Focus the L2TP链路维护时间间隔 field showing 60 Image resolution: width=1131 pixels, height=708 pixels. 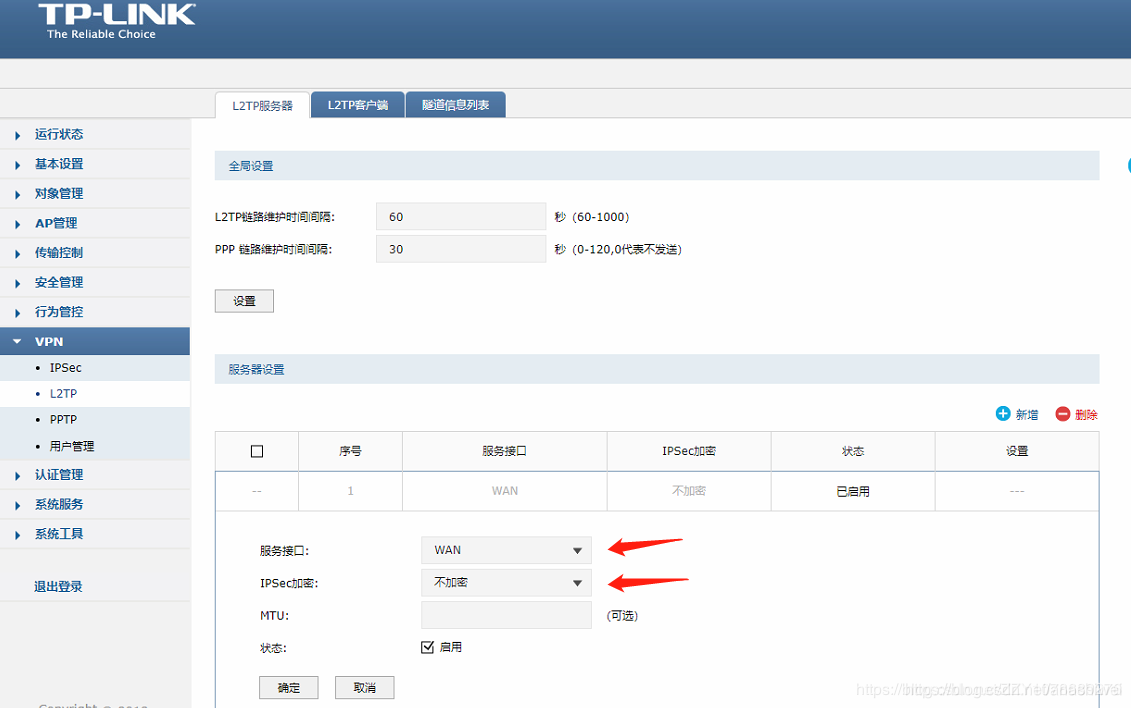(x=461, y=216)
